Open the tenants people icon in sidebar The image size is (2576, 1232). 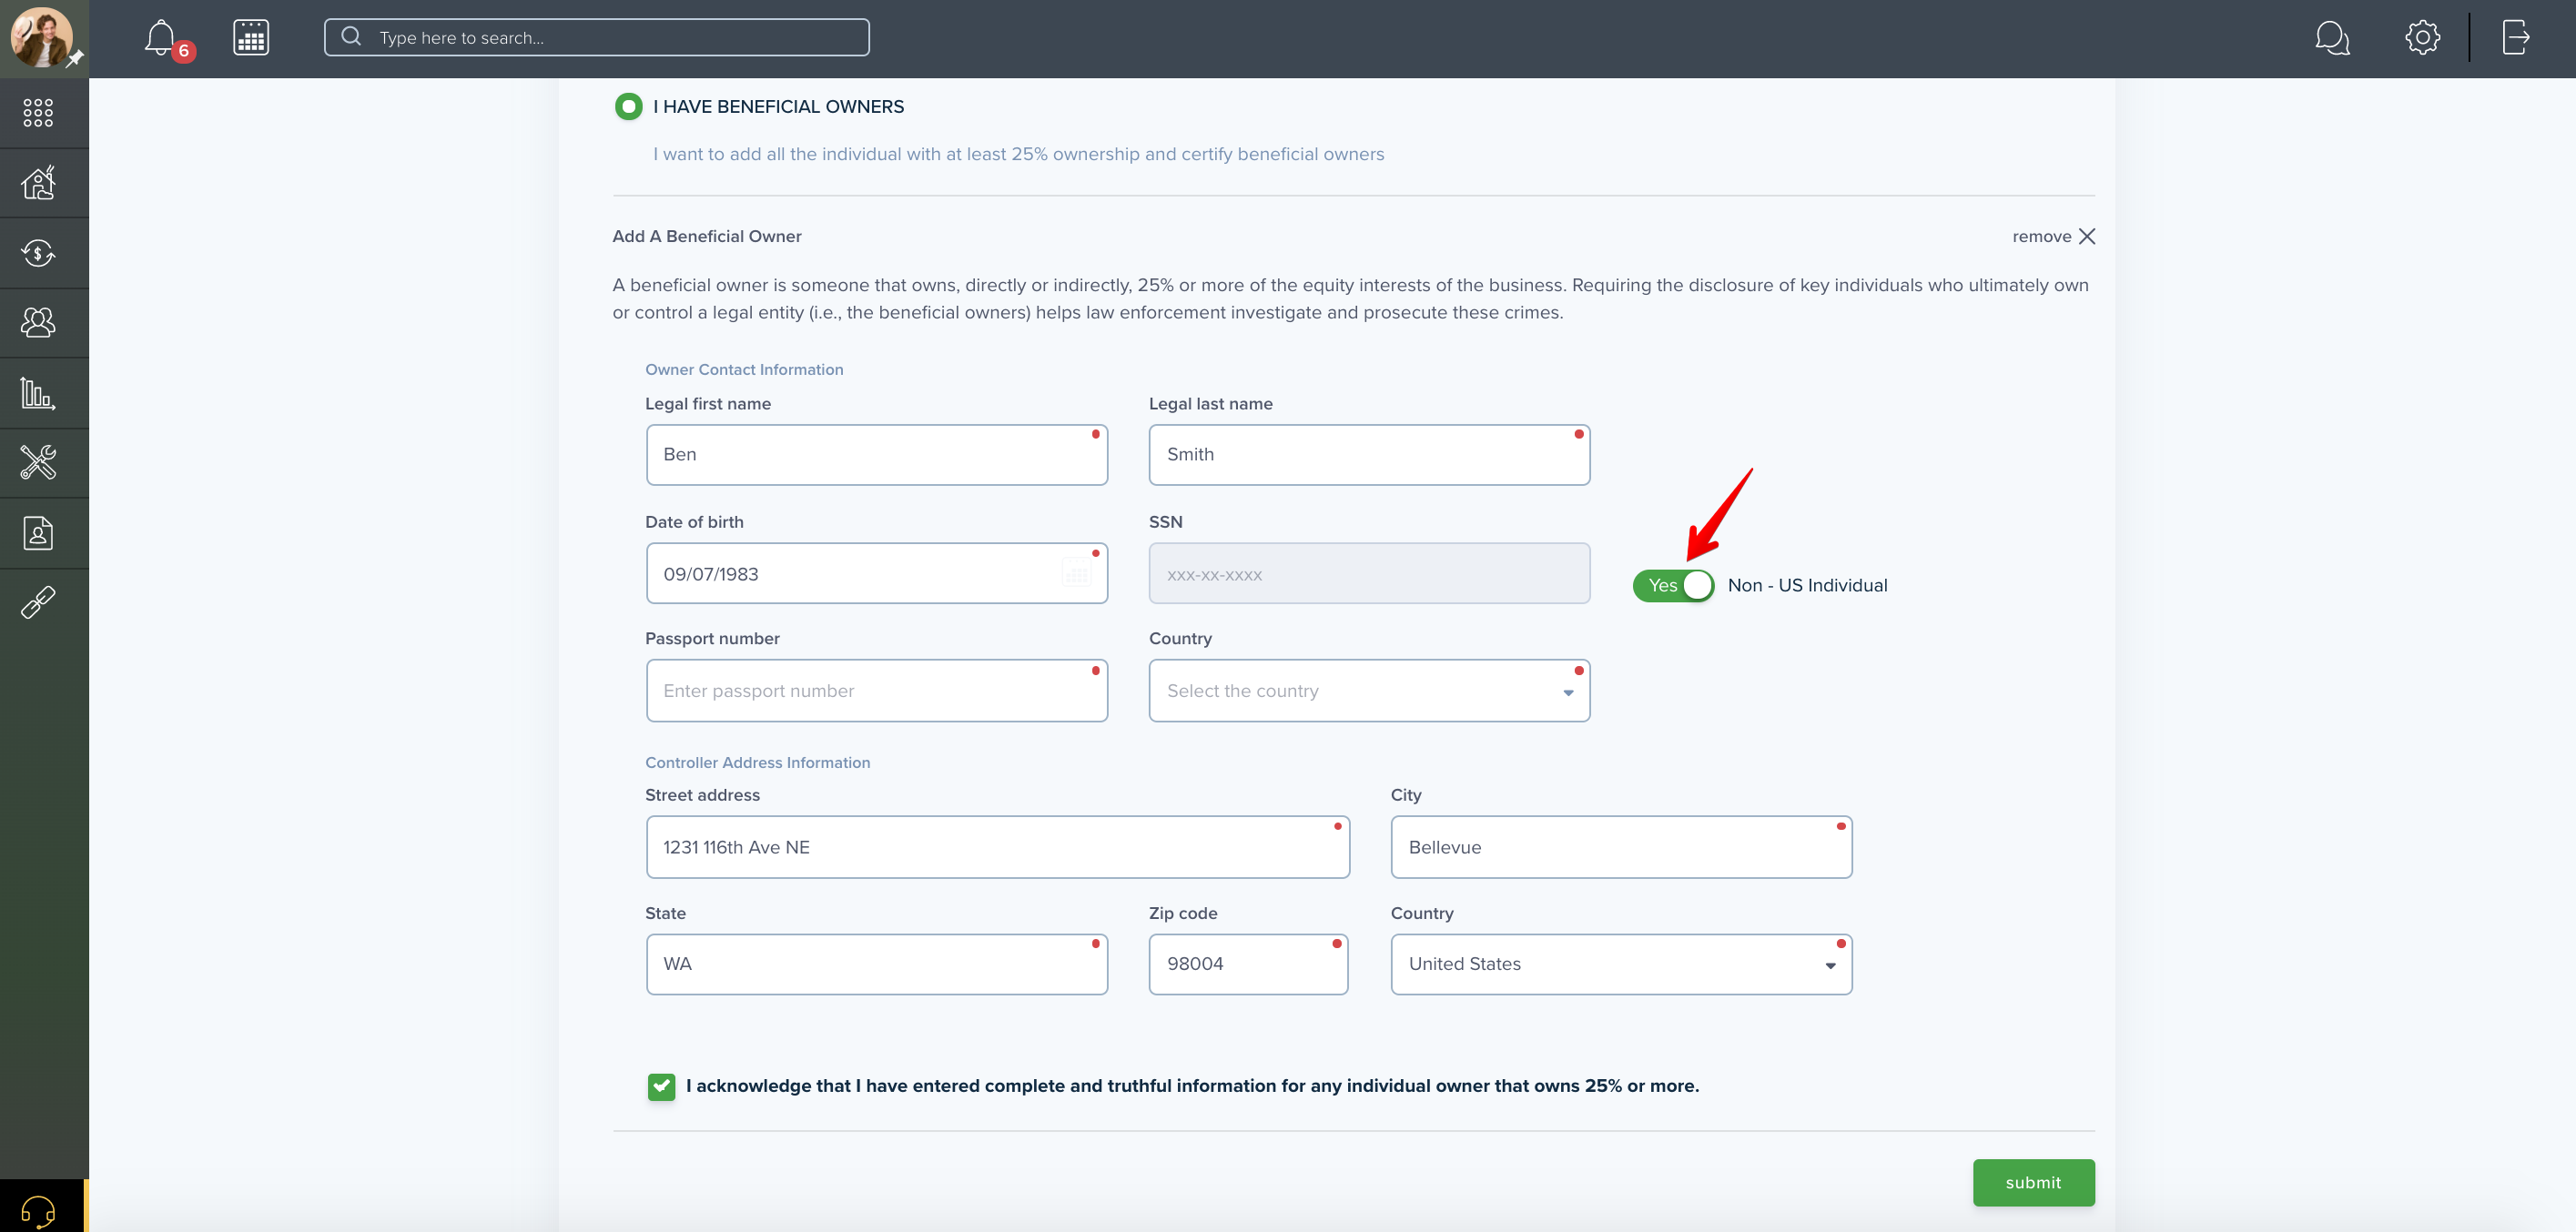coord(38,322)
